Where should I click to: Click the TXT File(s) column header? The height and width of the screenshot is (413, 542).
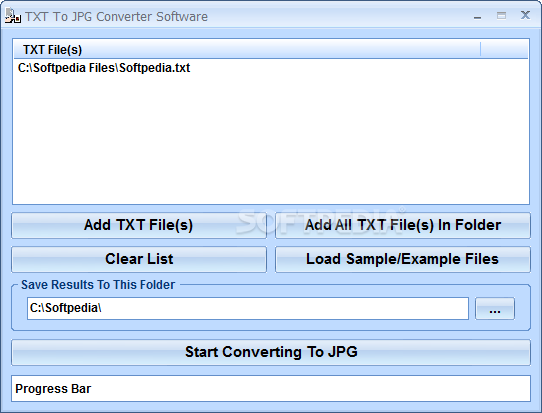247,49
